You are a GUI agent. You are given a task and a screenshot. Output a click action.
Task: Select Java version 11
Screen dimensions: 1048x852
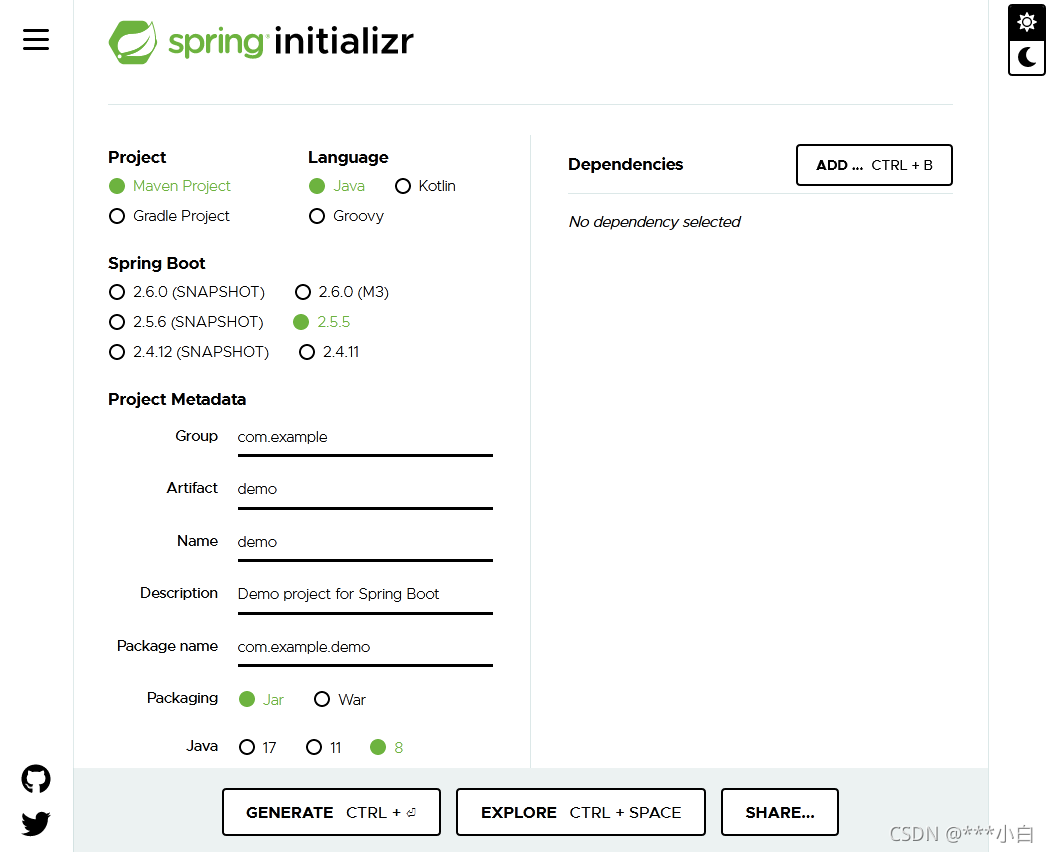(323, 747)
